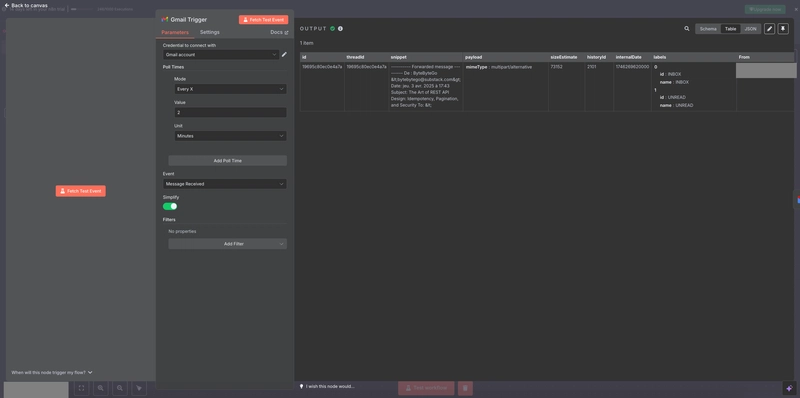Open the Event dropdown showing Message Received
This screenshot has height=398, width=800.
click(x=224, y=184)
